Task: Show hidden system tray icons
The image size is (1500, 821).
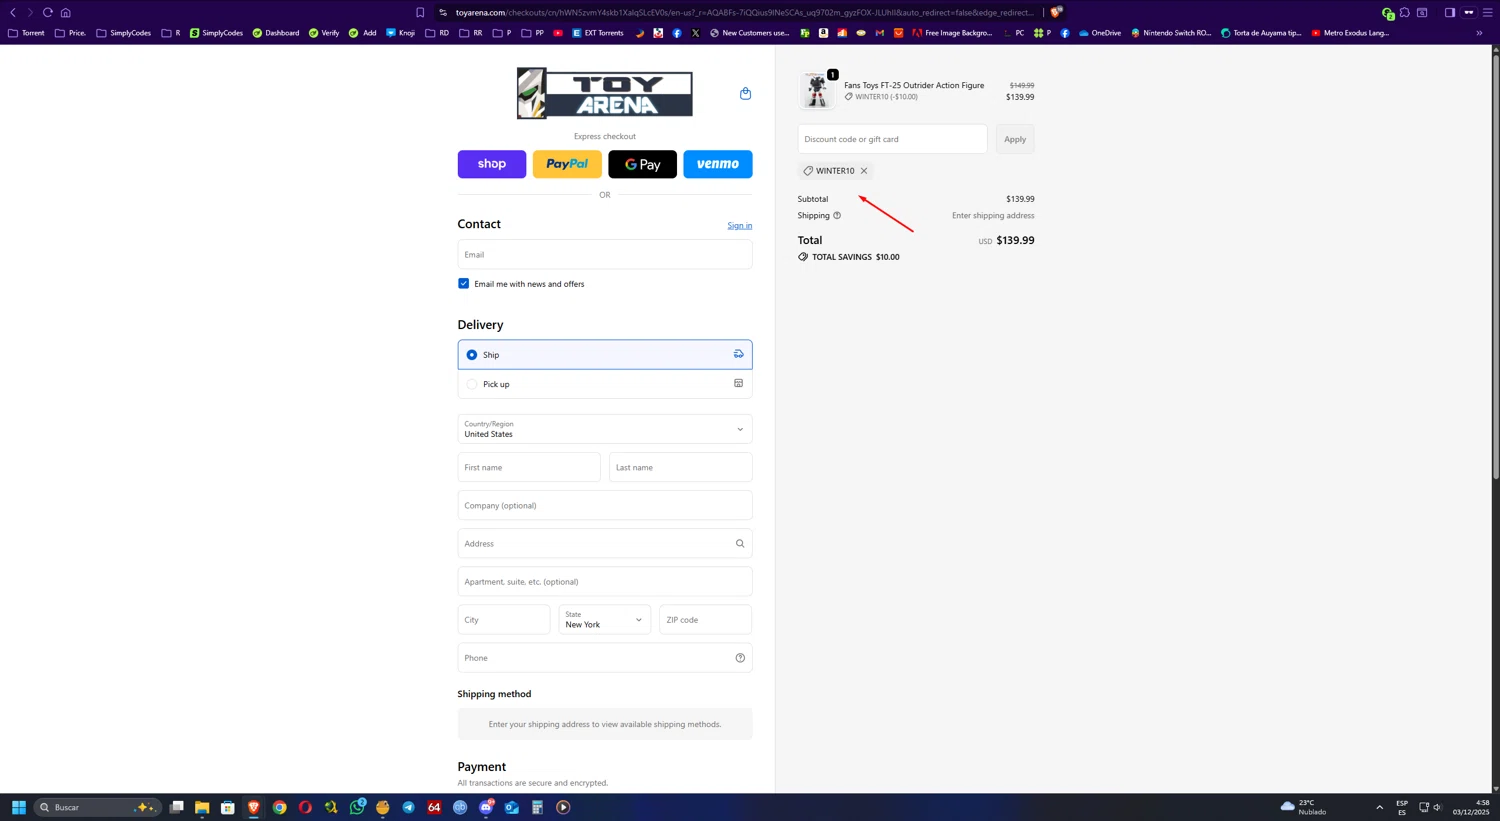Action: coord(1380,807)
